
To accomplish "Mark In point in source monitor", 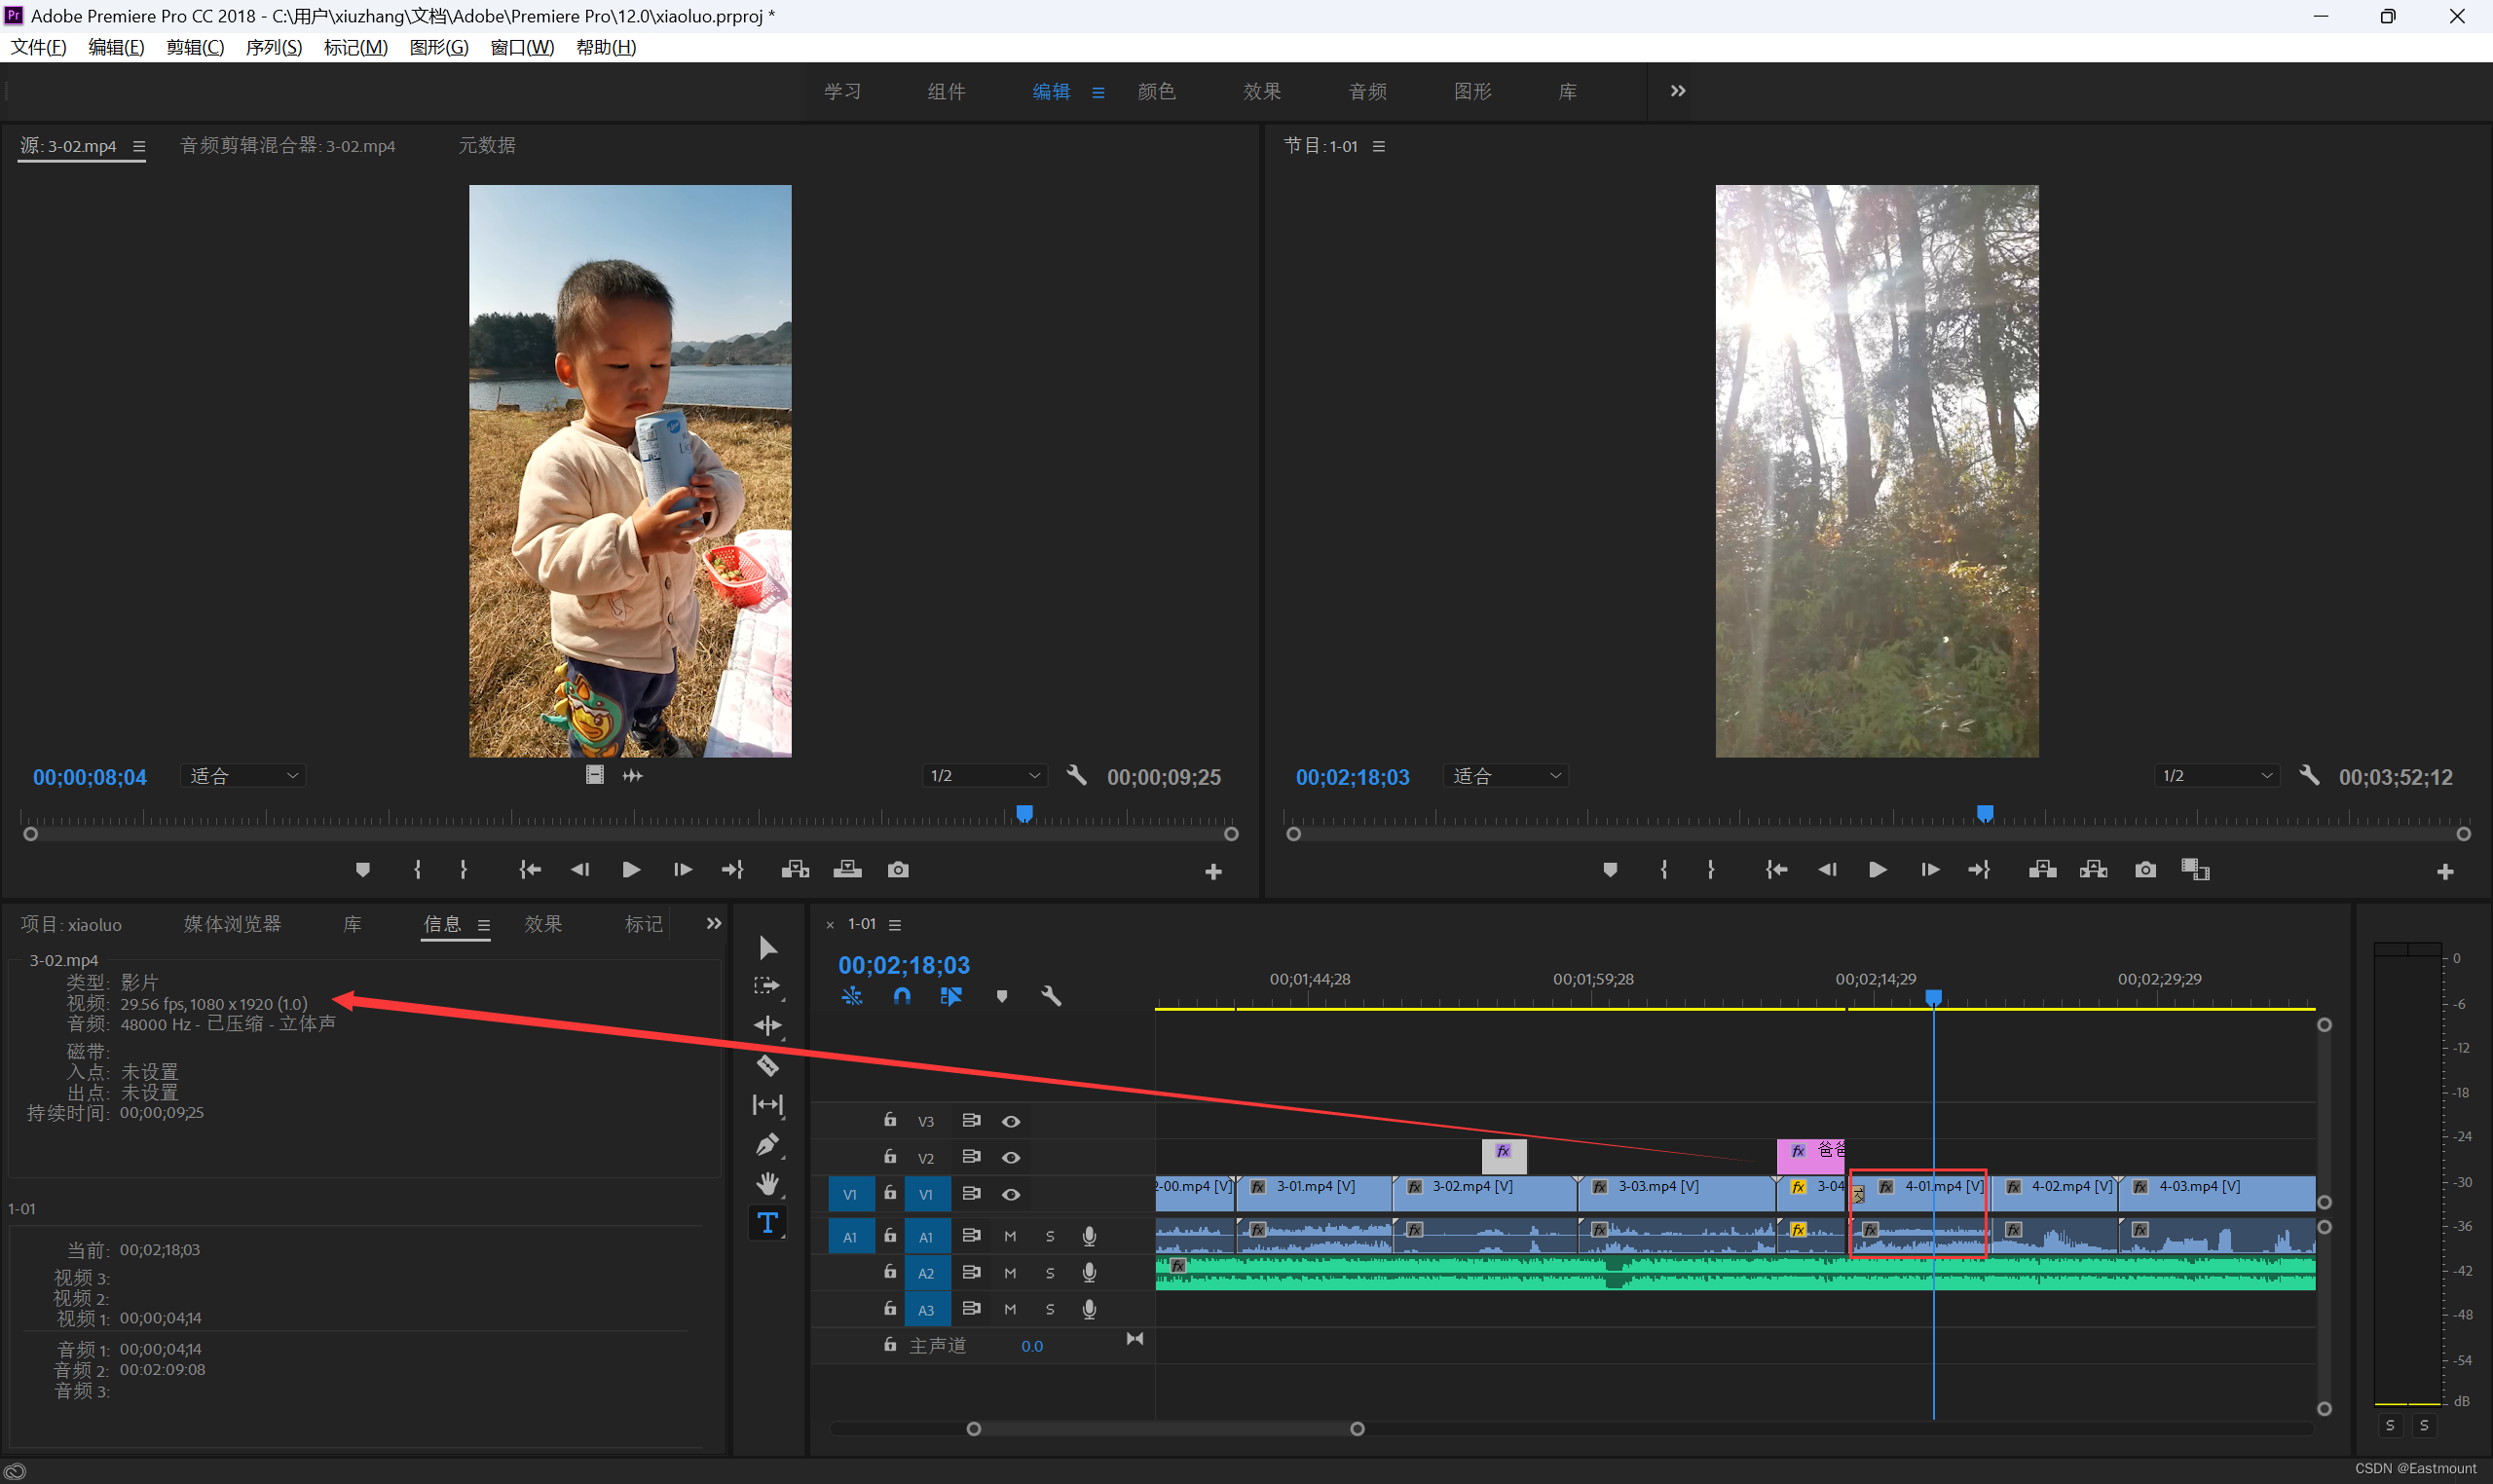I will point(417,870).
